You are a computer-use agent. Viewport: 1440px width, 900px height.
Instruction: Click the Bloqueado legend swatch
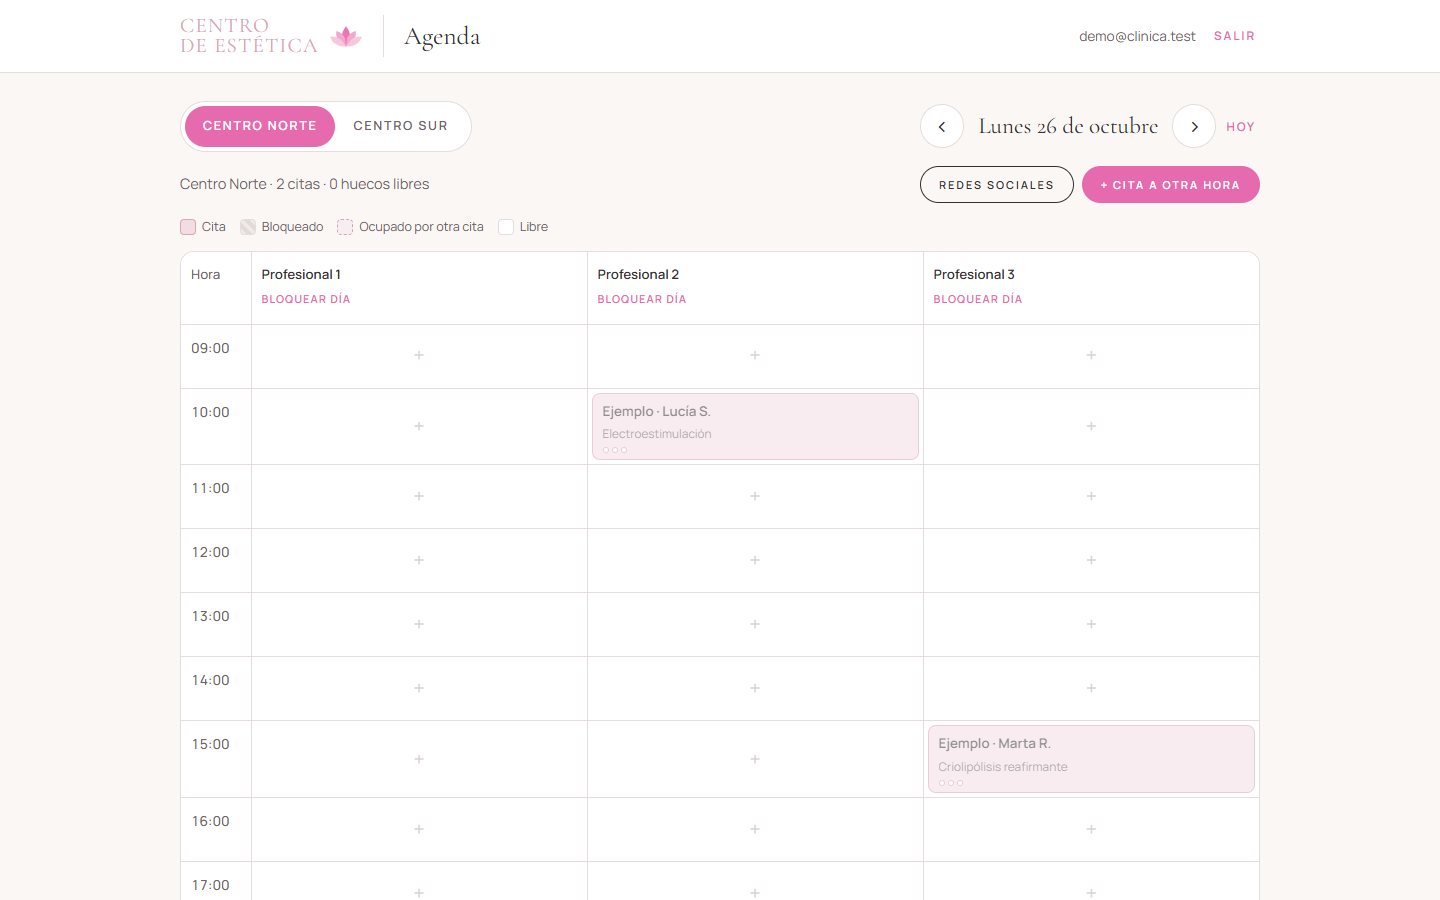248,227
